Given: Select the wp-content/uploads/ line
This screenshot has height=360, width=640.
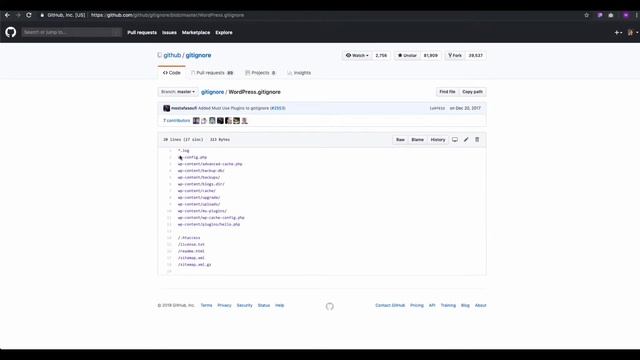Looking at the screenshot, I should pos(199,204).
